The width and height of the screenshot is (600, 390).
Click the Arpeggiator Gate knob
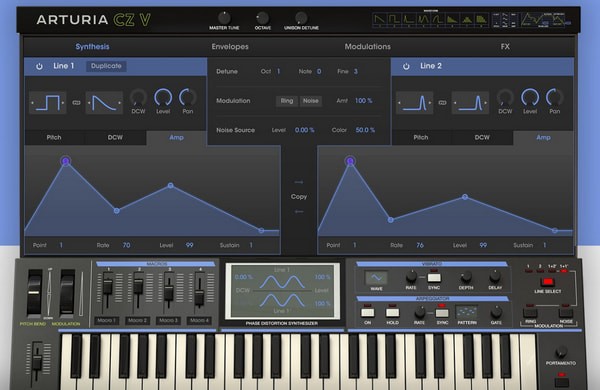(496, 312)
